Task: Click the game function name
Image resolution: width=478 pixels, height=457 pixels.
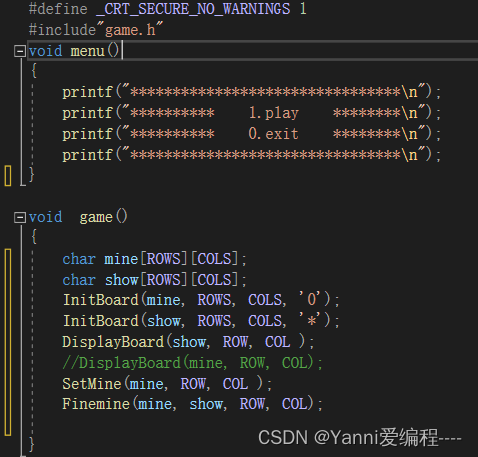Action: click(x=96, y=217)
